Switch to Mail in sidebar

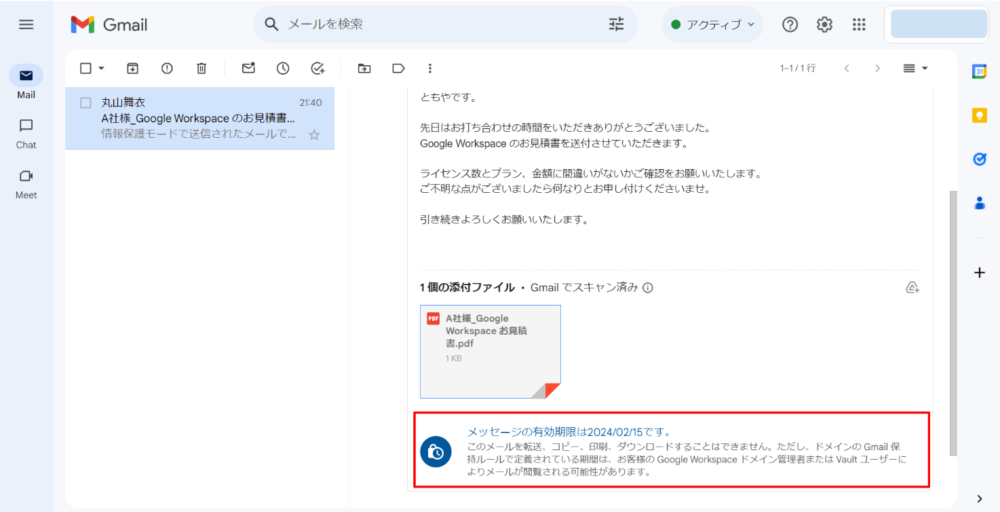pos(26,83)
